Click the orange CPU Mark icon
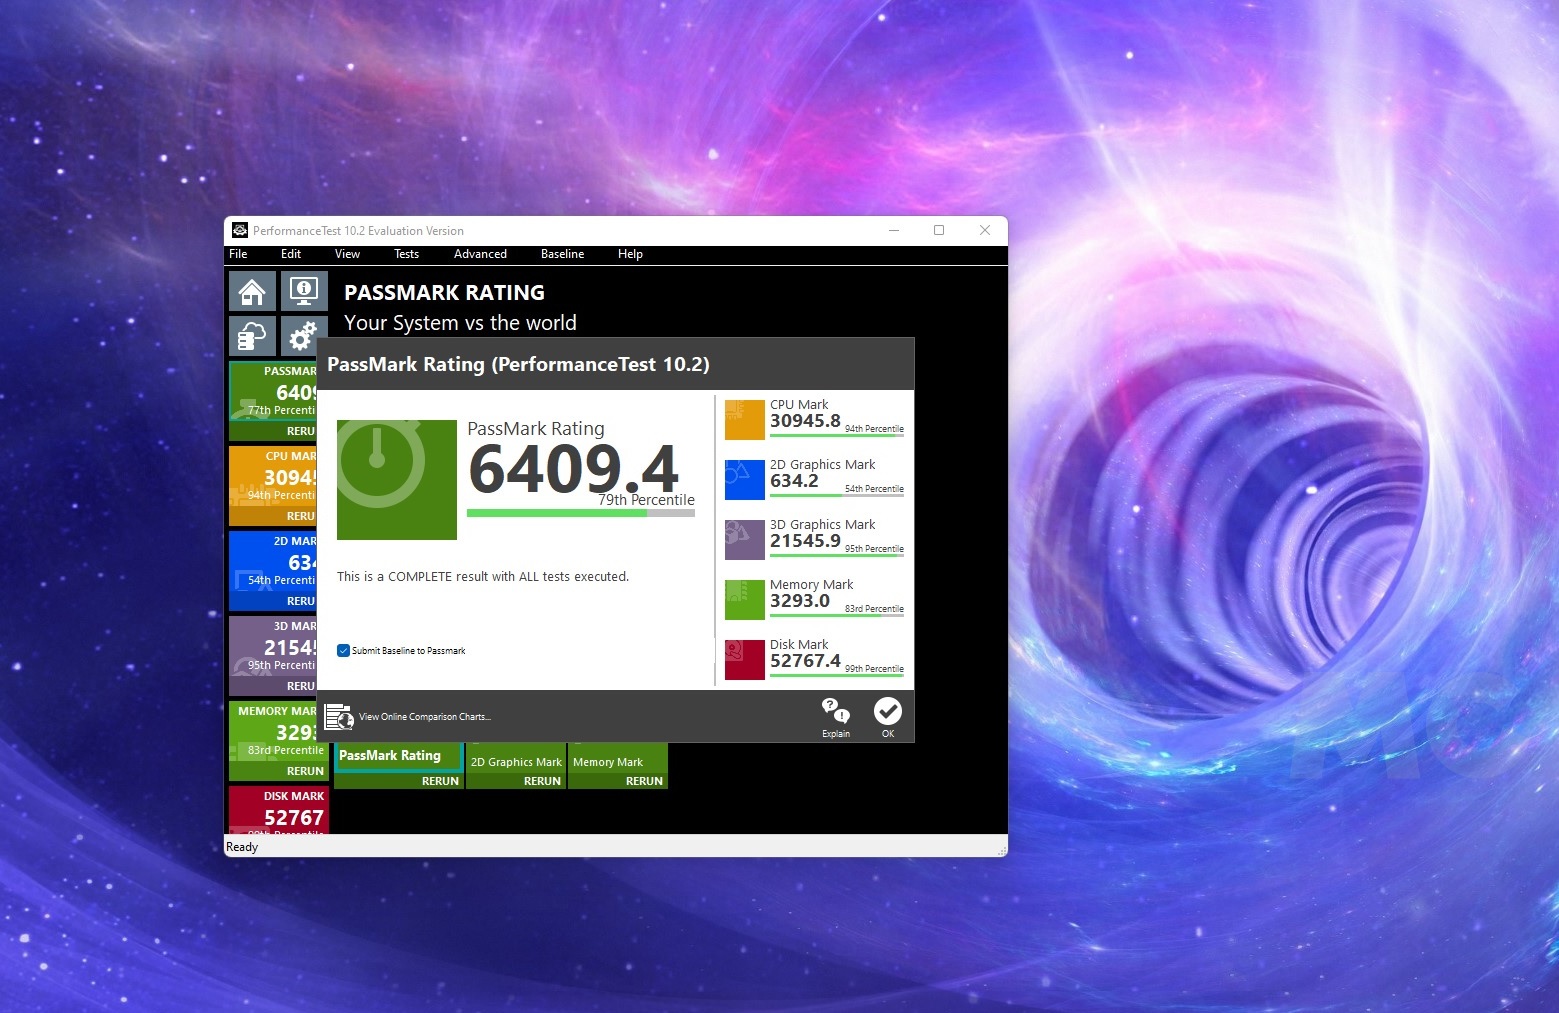 744,420
